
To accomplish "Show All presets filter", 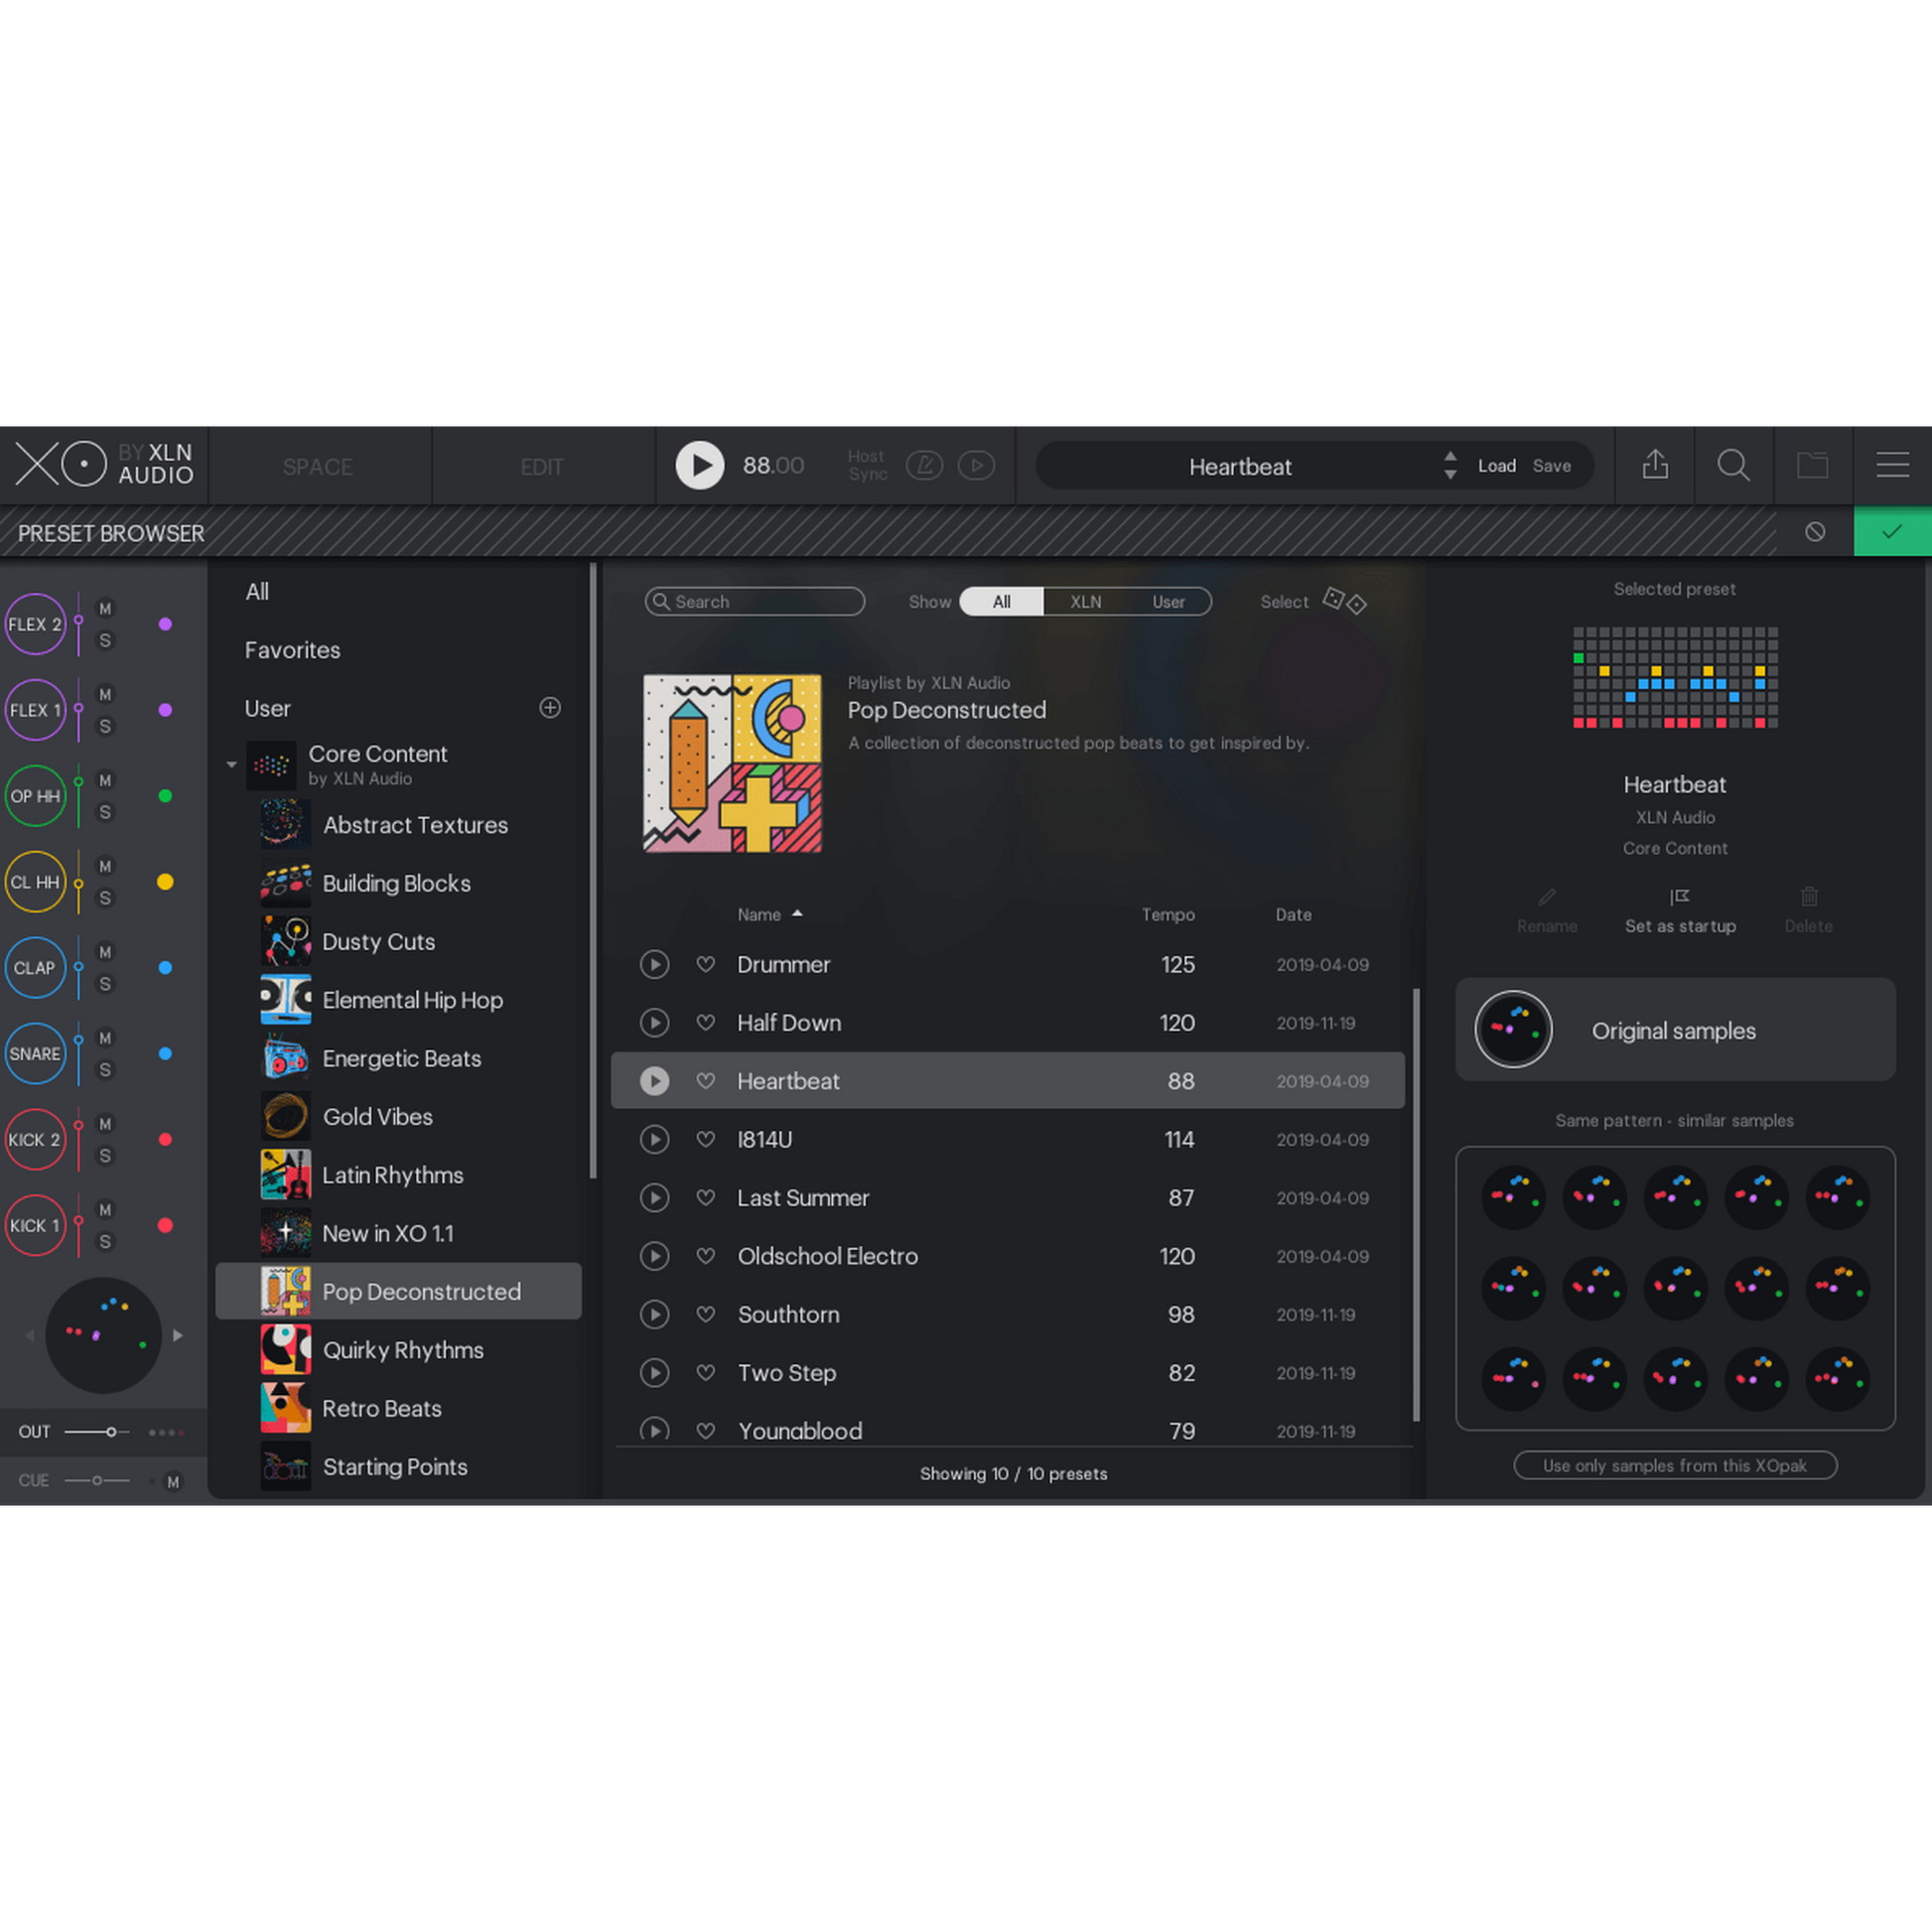I will 1001,601.
